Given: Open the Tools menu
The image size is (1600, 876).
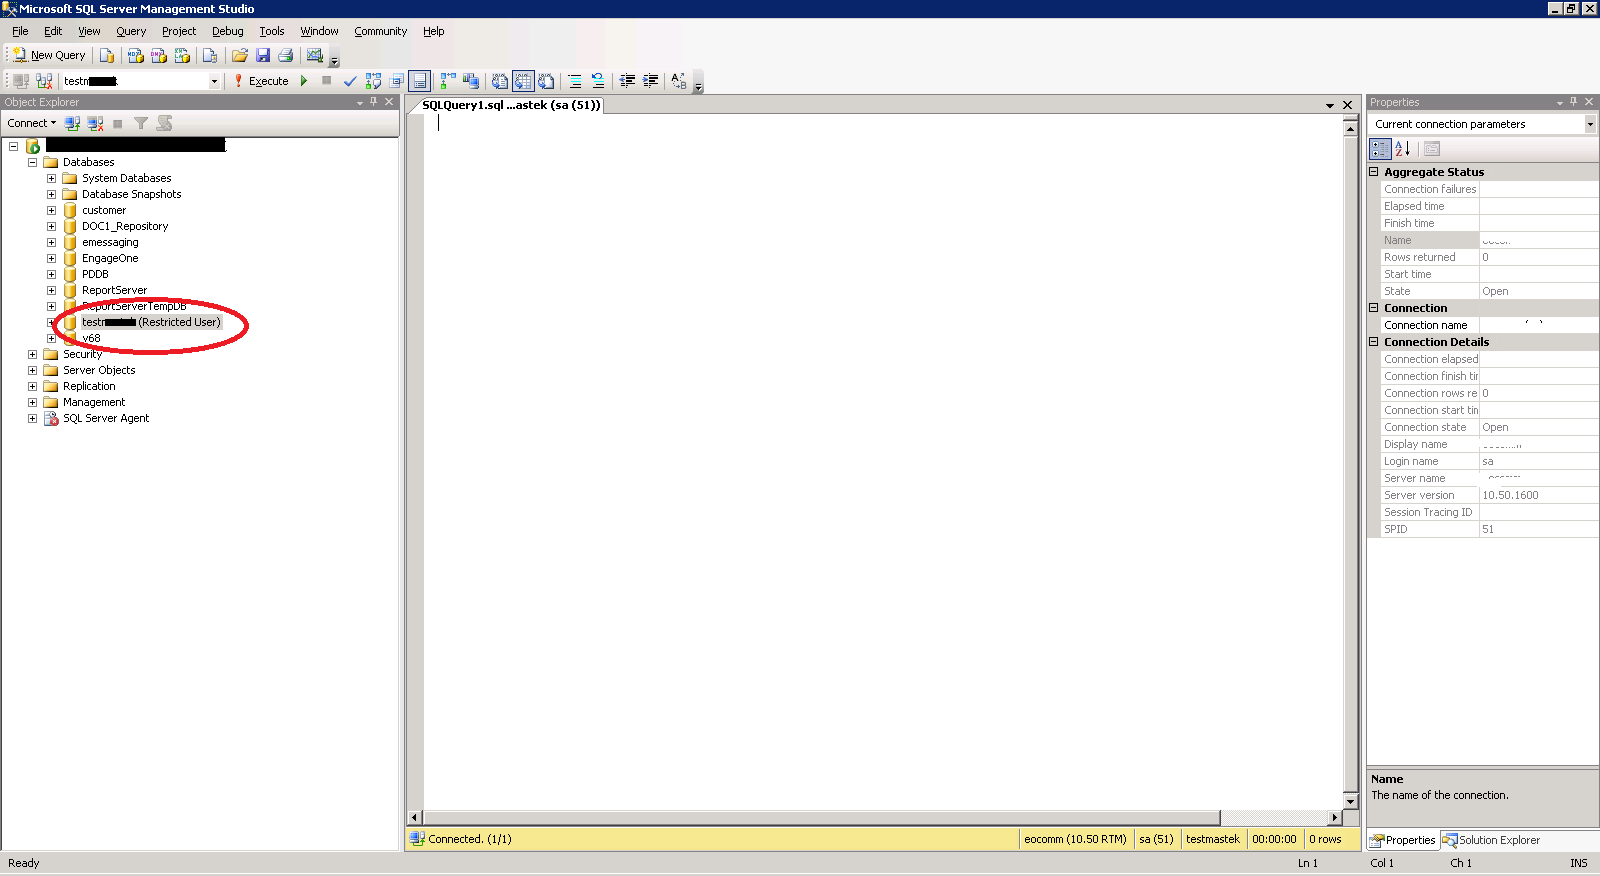Looking at the screenshot, I should point(272,31).
